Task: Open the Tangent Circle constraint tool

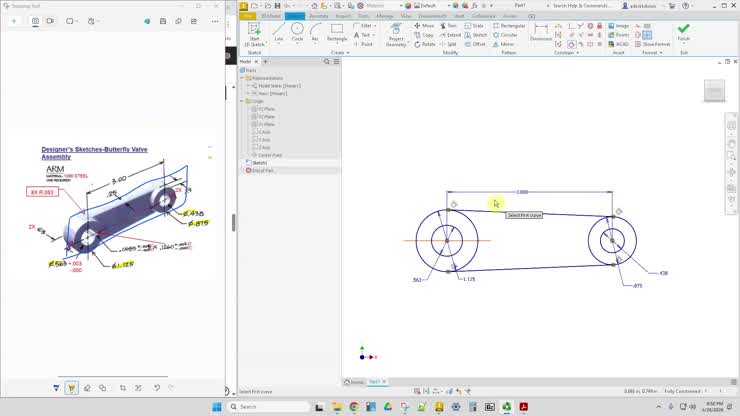Action: click(x=572, y=44)
